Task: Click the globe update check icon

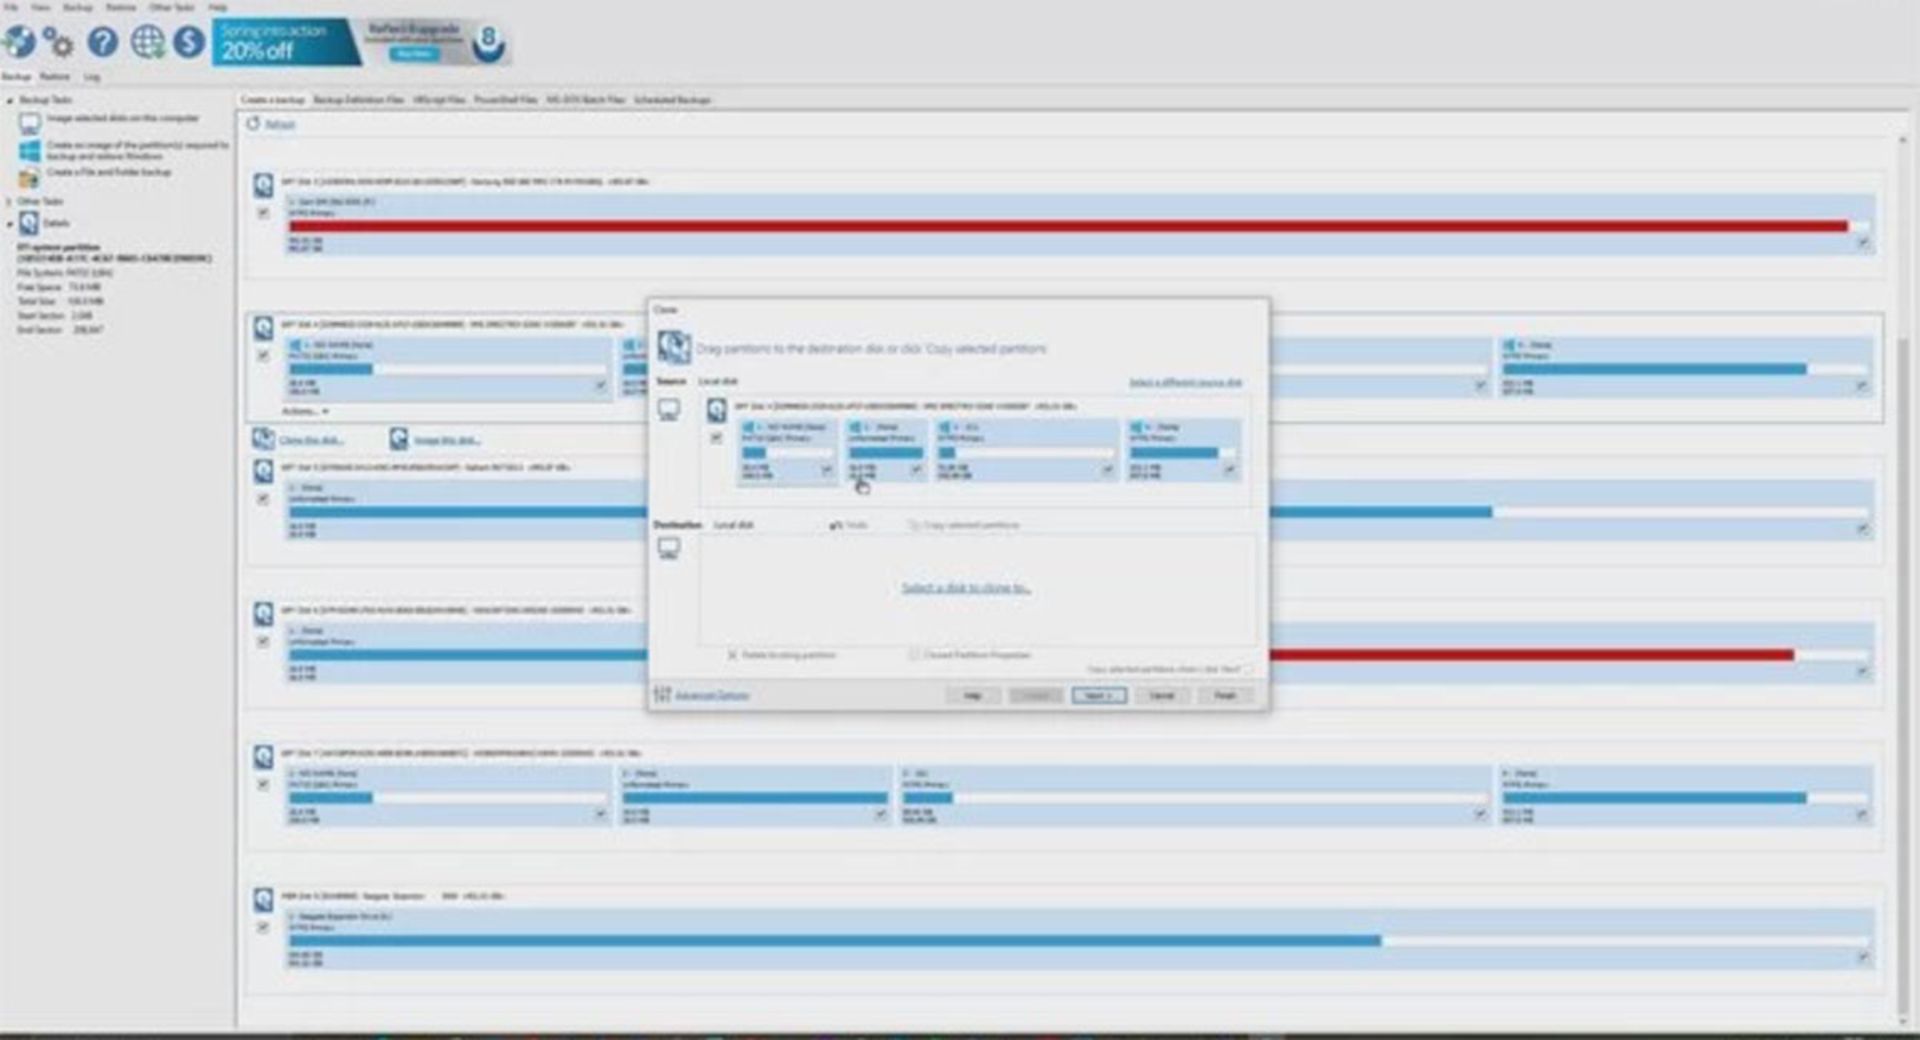Action: click(x=147, y=42)
